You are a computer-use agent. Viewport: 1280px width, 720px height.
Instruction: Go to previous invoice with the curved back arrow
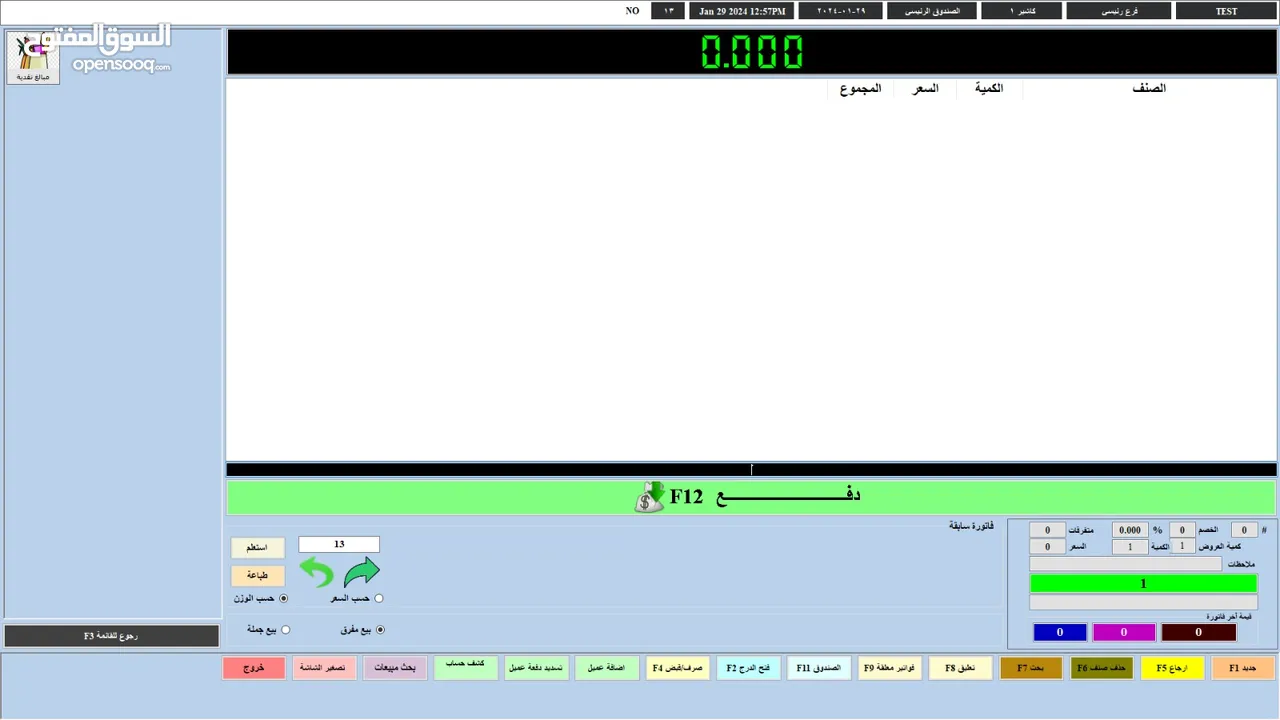pos(317,572)
